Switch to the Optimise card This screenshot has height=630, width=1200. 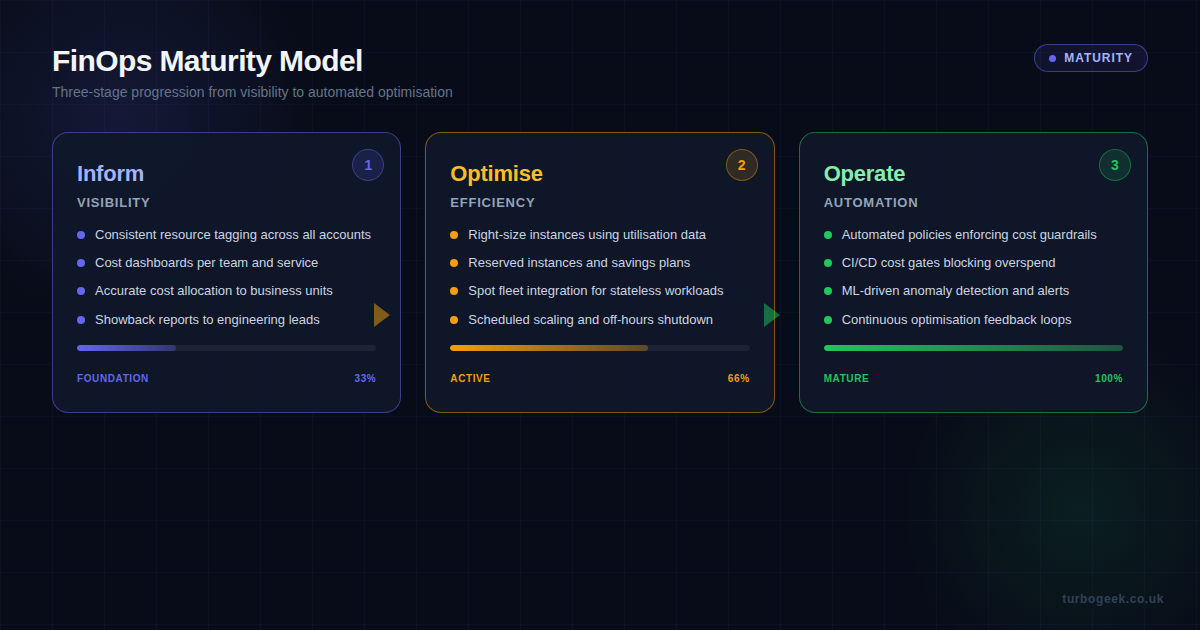pos(599,272)
